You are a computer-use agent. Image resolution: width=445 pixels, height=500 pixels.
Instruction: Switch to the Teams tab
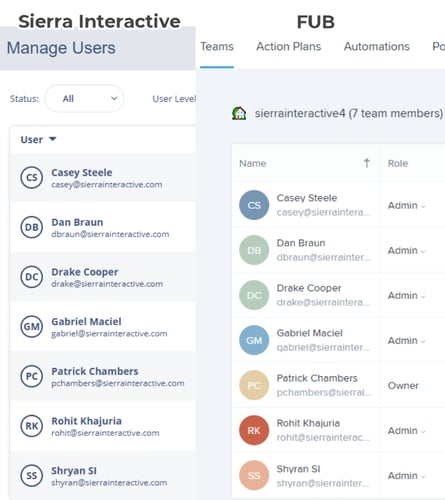click(217, 46)
